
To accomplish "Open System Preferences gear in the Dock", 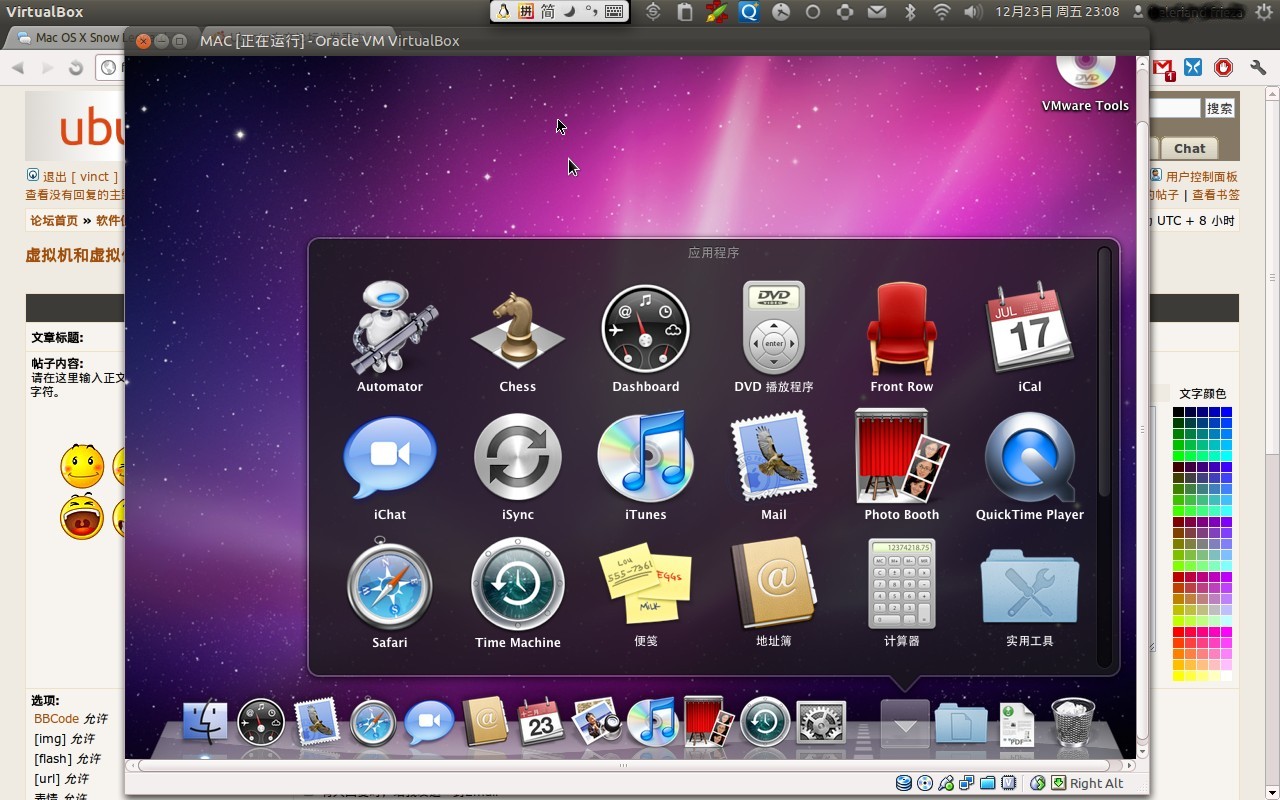I will pos(821,722).
